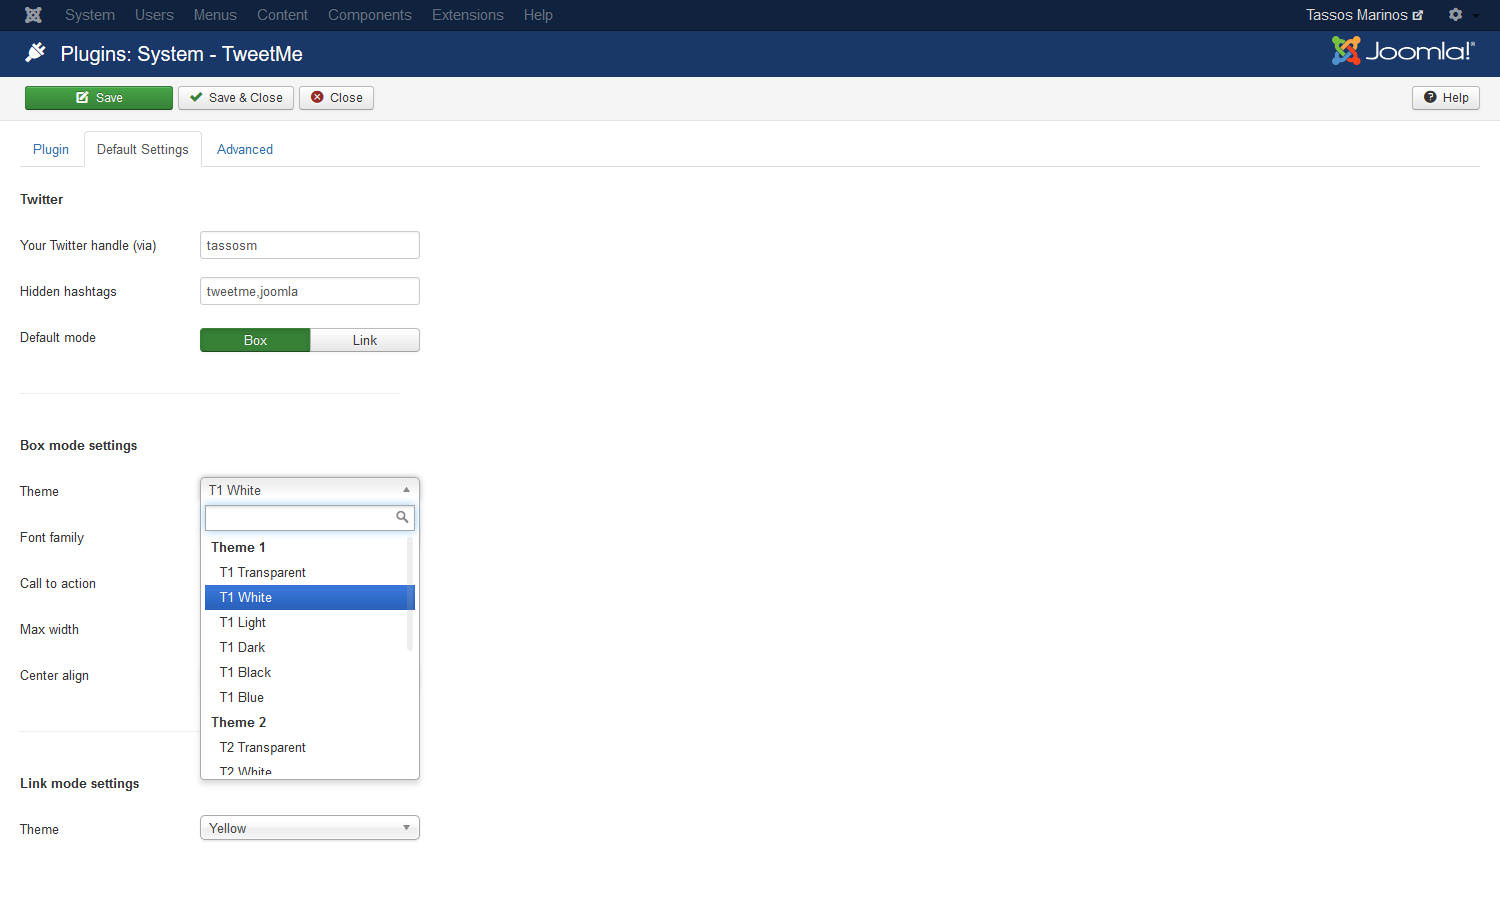Click the theme list scrollbar
Image resolution: width=1500 pixels, height=900 pixels.
410,595
